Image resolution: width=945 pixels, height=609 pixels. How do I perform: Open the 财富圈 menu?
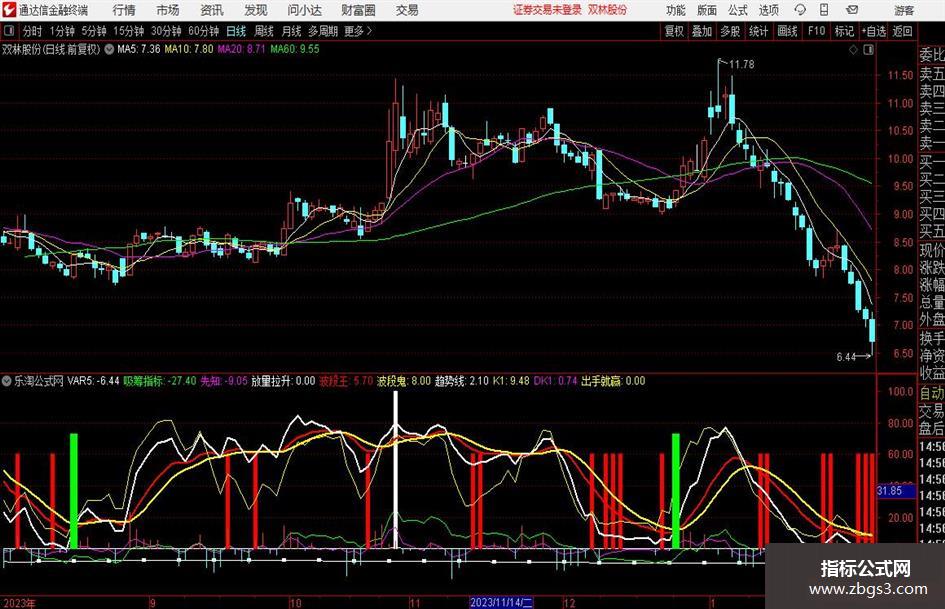pos(358,10)
